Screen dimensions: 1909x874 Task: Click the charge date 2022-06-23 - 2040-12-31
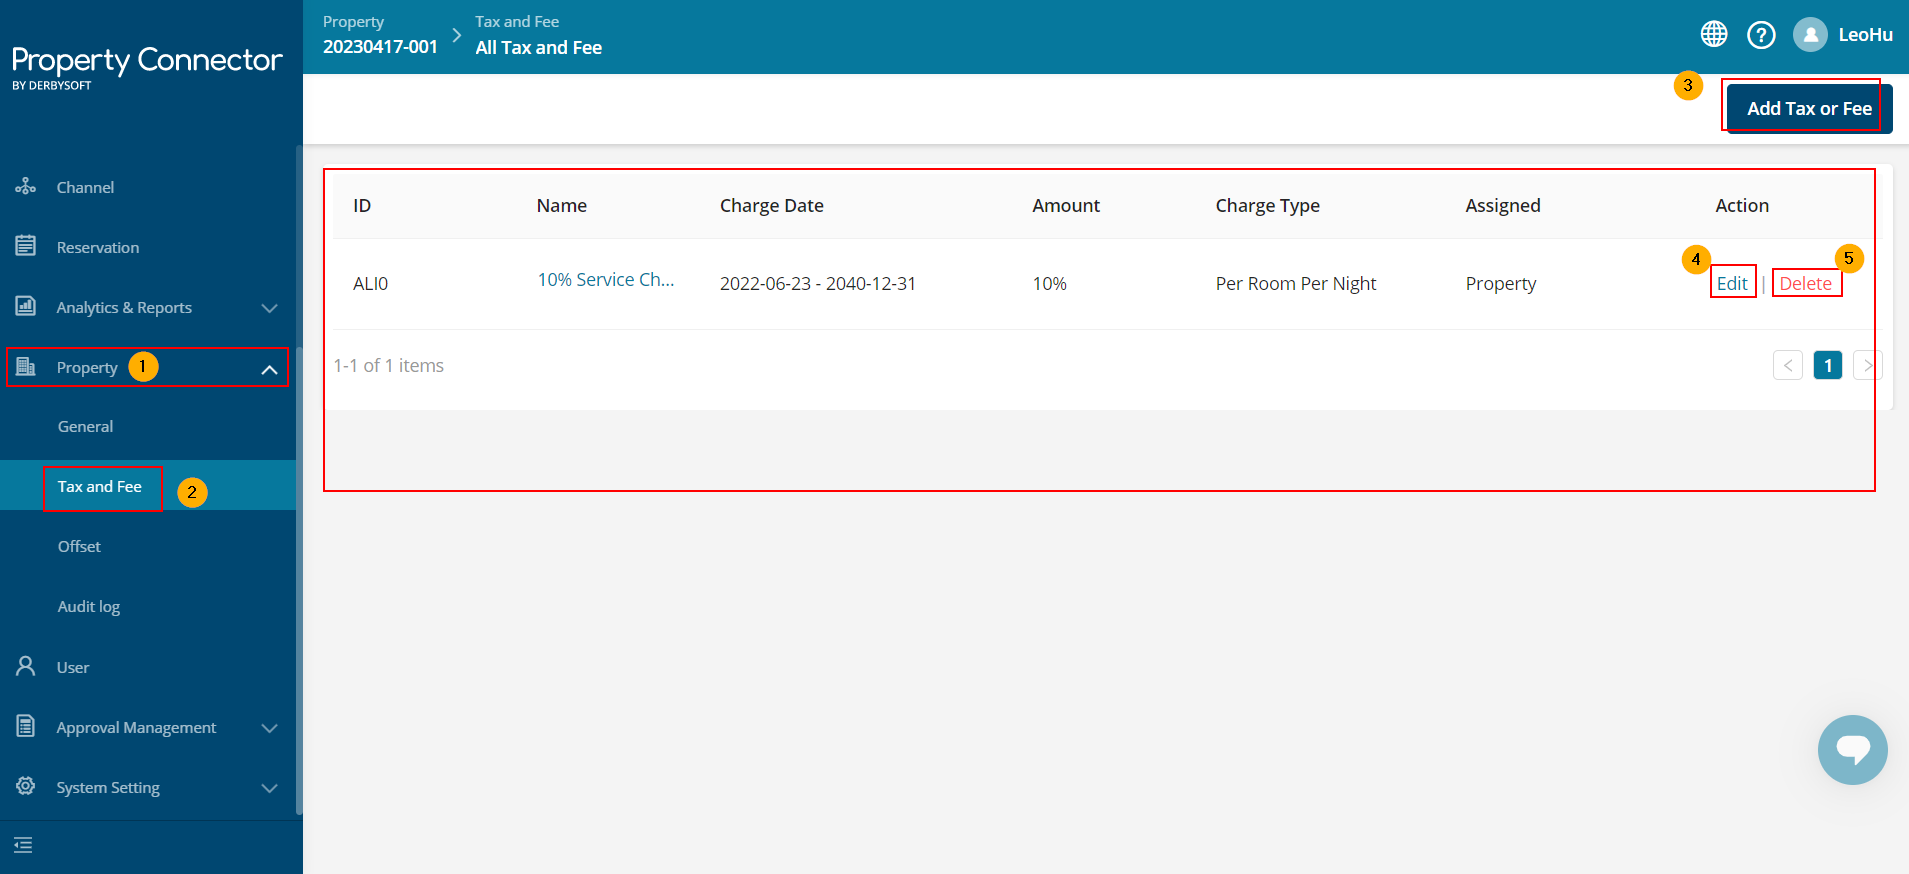point(818,284)
